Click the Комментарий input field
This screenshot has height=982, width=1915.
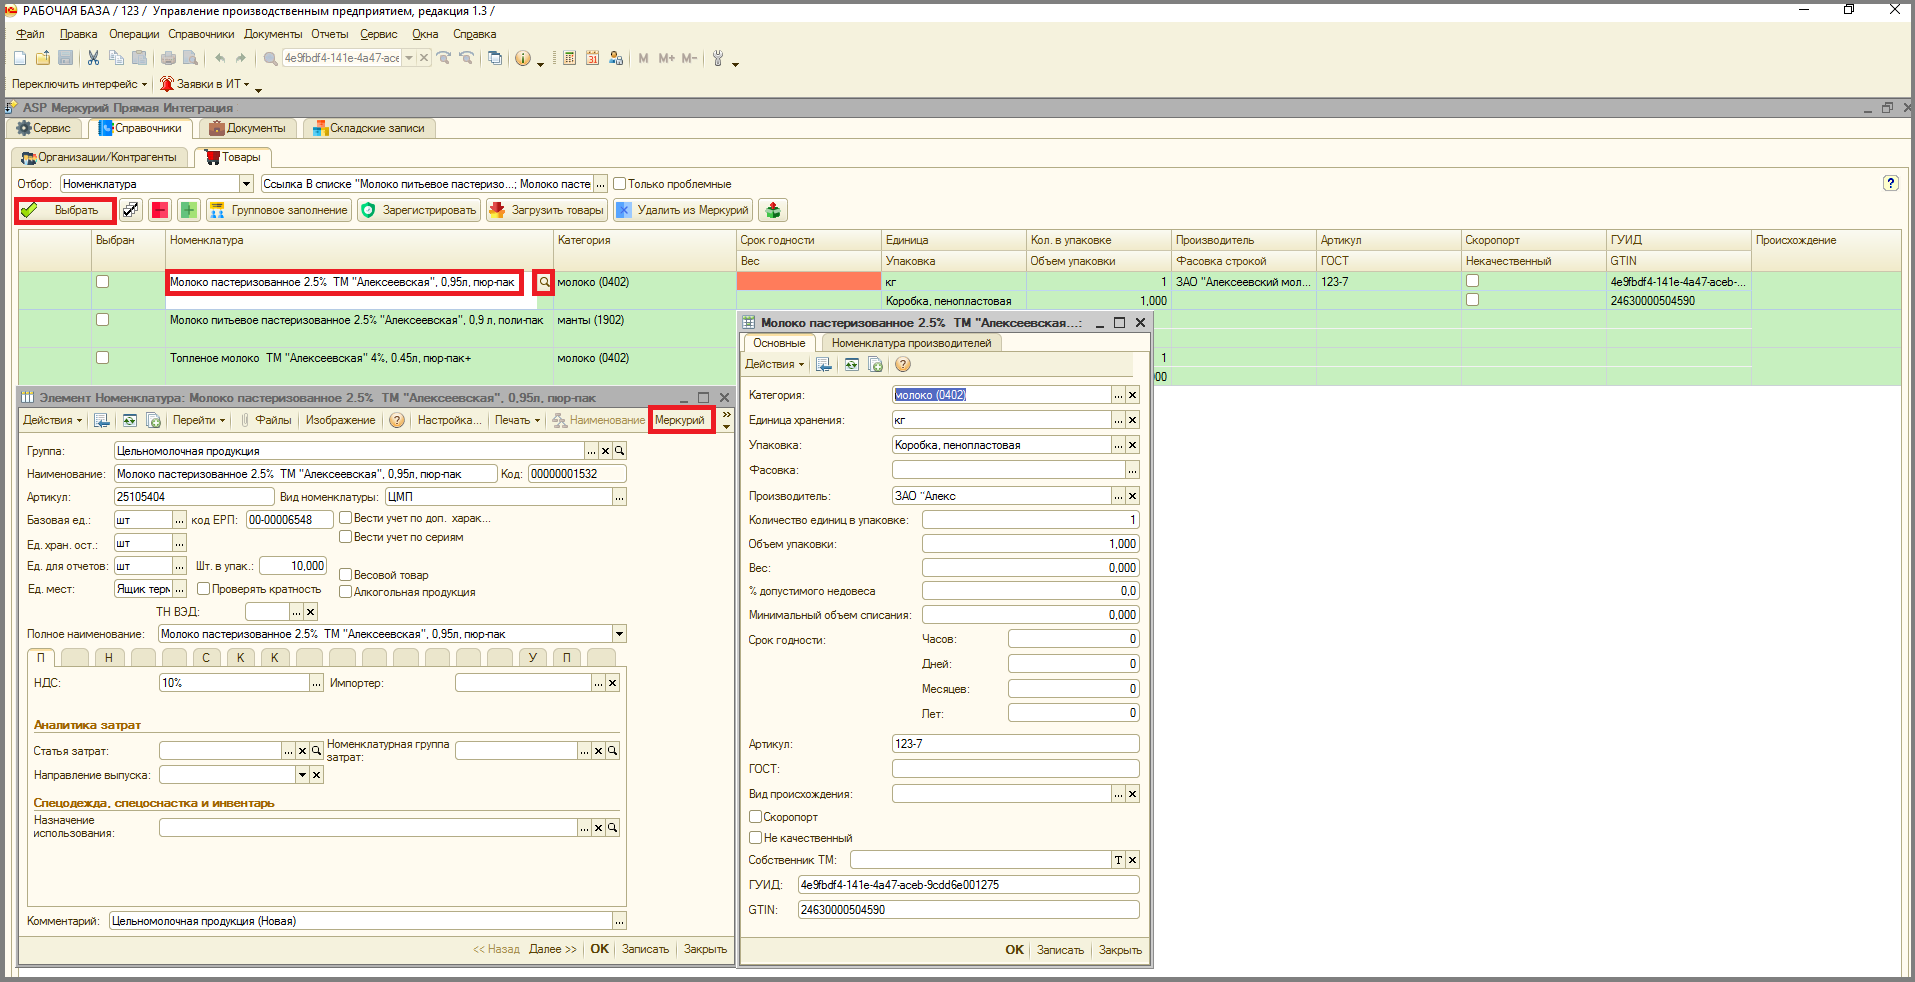point(361,921)
